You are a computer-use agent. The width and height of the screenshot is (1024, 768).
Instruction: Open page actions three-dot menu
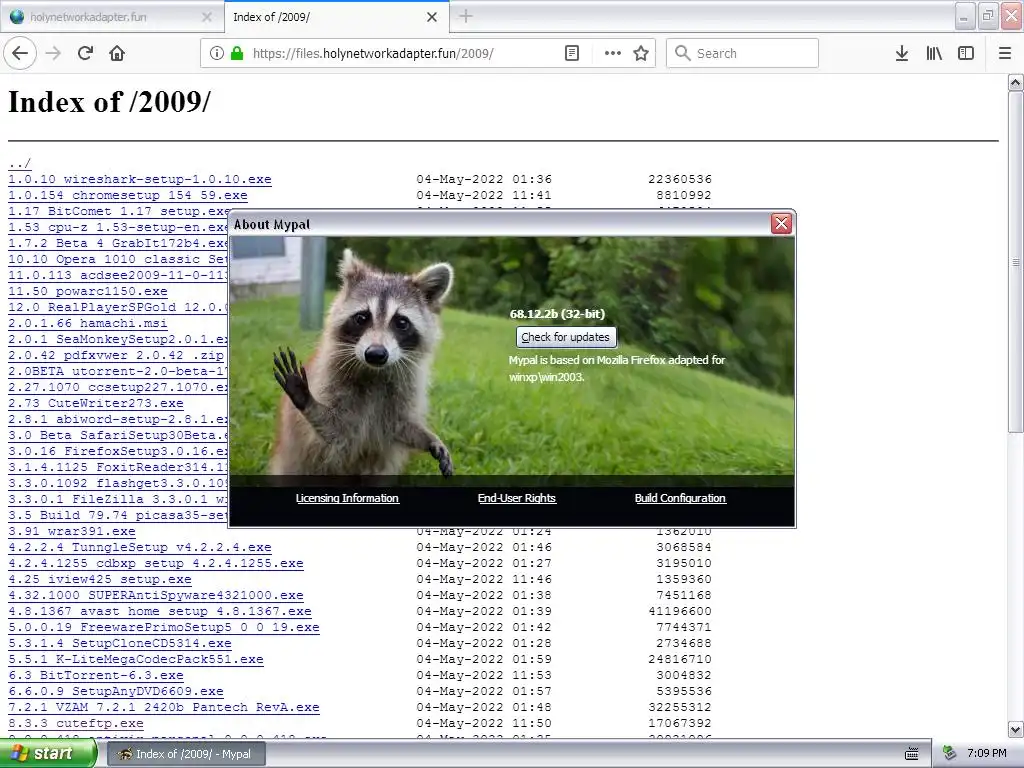(613, 54)
